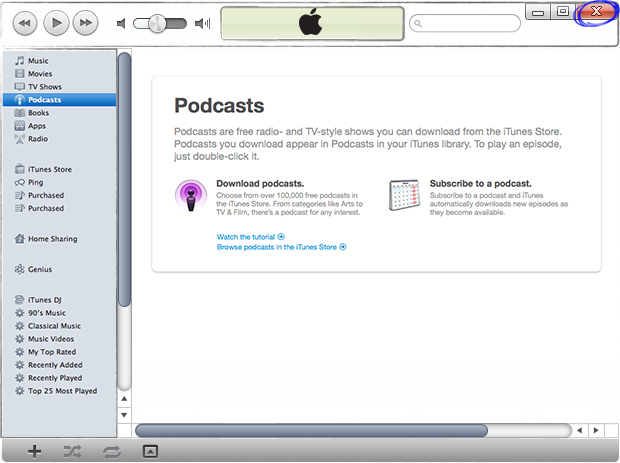Open Music library in sidebar
The image size is (620, 463).
59,60
